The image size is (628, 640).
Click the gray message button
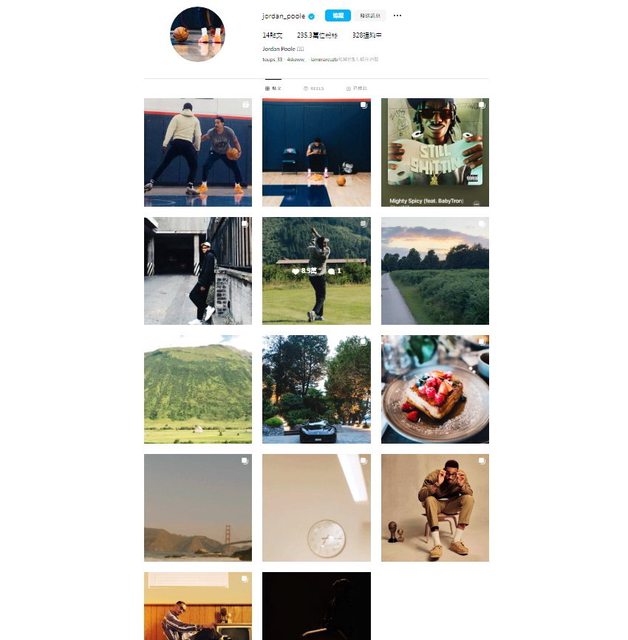[x=370, y=16]
